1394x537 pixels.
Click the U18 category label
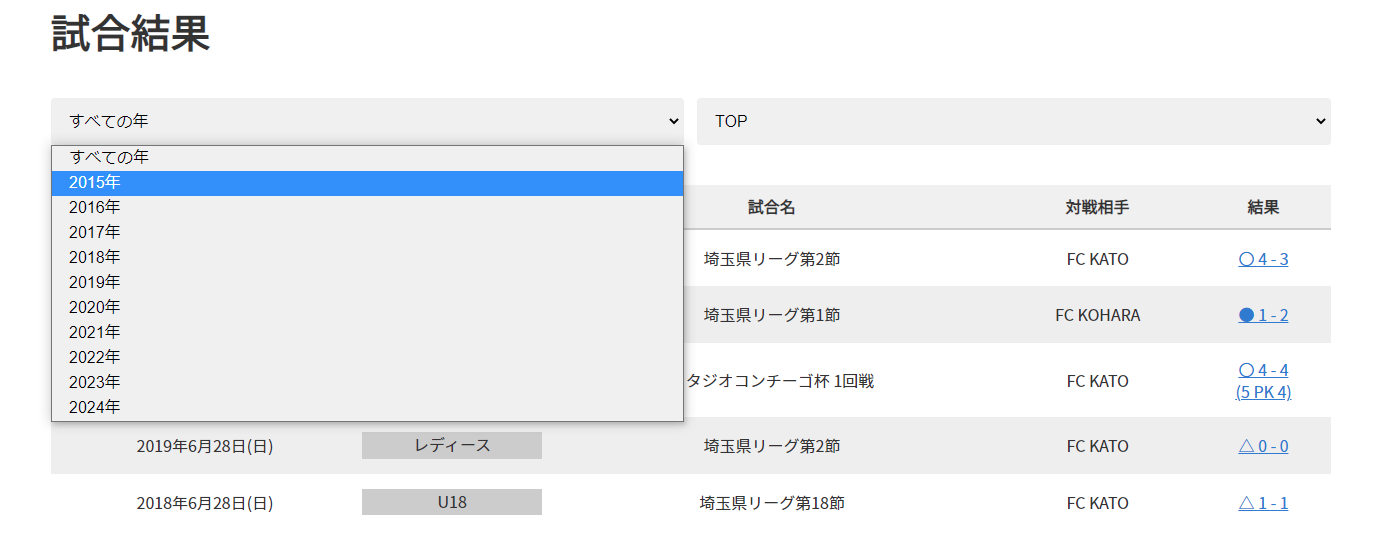(x=452, y=503)
